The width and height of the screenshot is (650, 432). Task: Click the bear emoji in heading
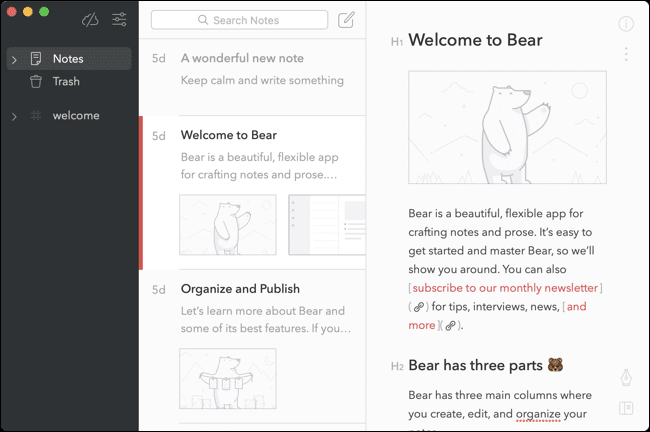[x=555, y=365]
